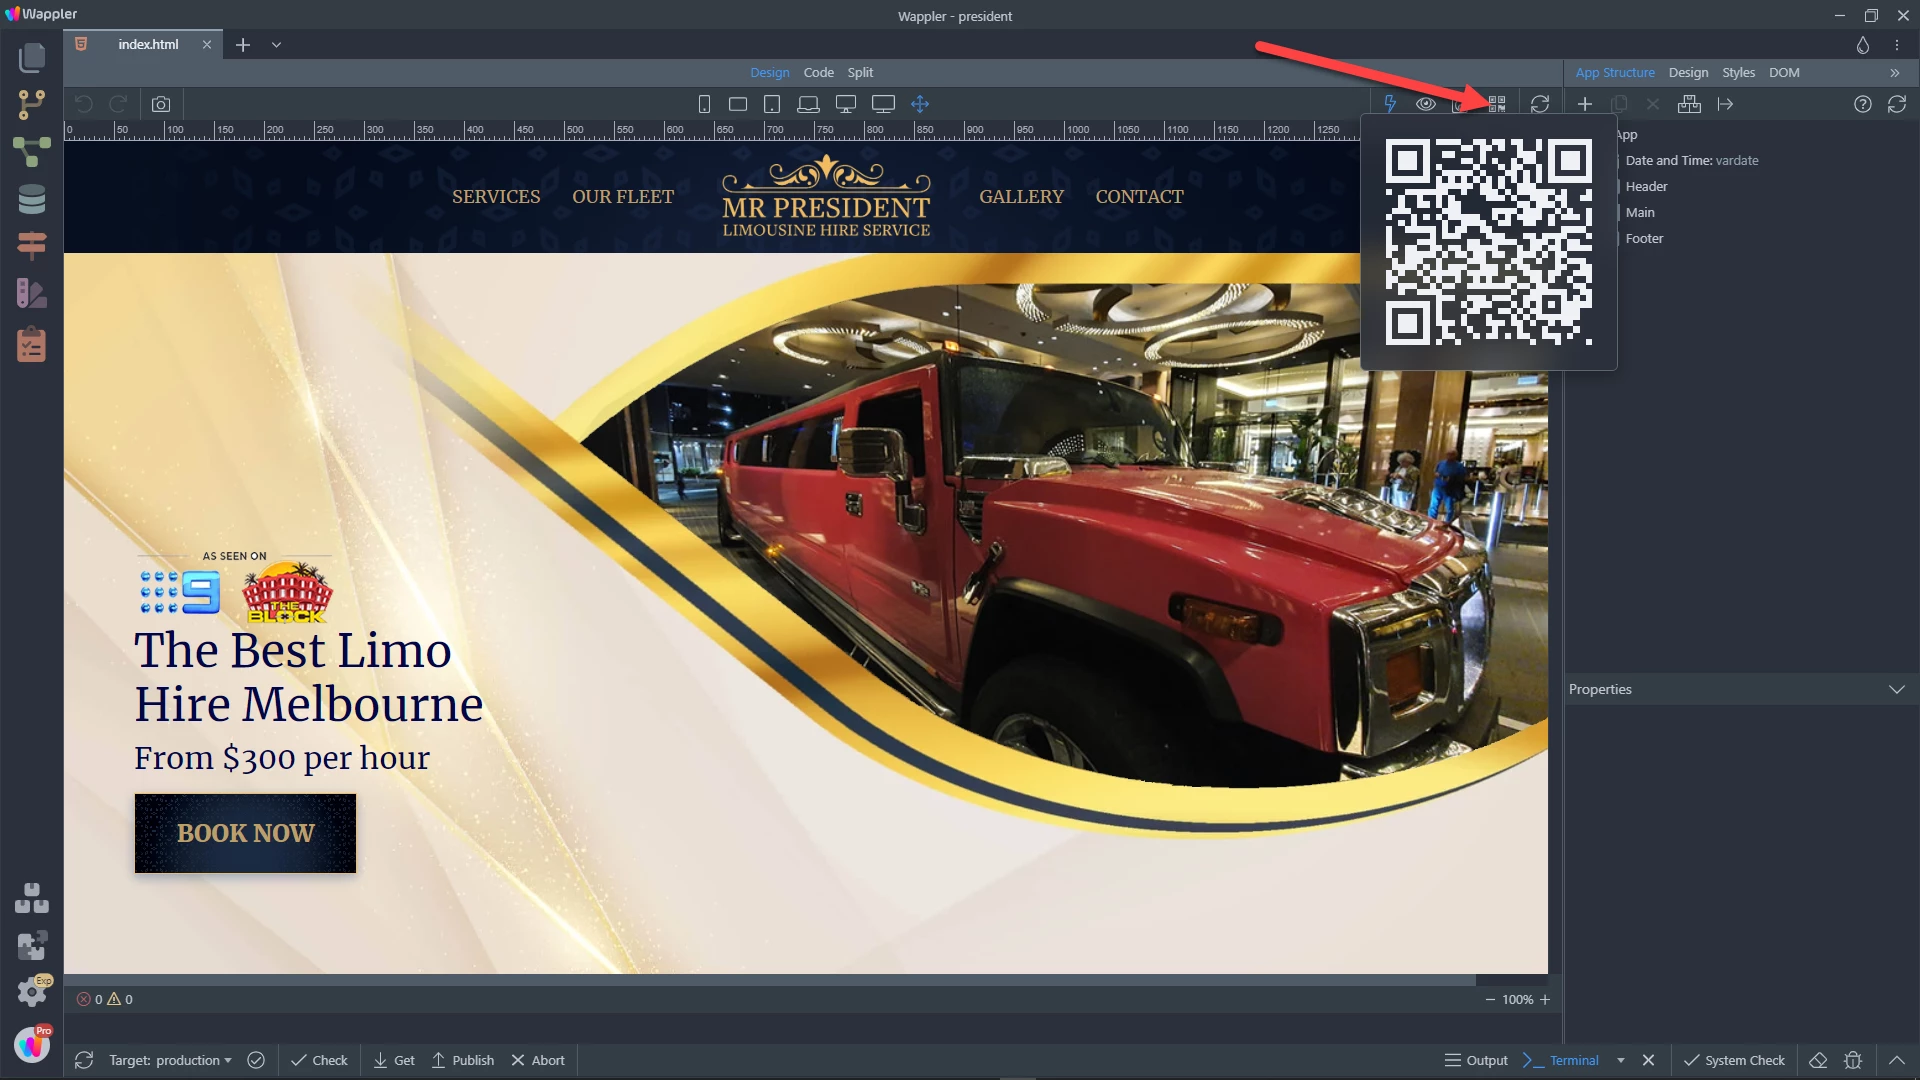Click the zoom plus next to 100%
The image size is (1920, 1080).
click(x=1545, y=999)
